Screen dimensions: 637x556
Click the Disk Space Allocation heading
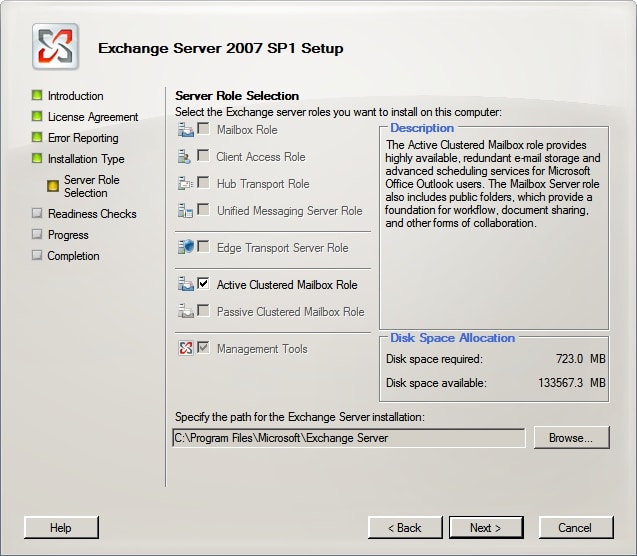453,338
